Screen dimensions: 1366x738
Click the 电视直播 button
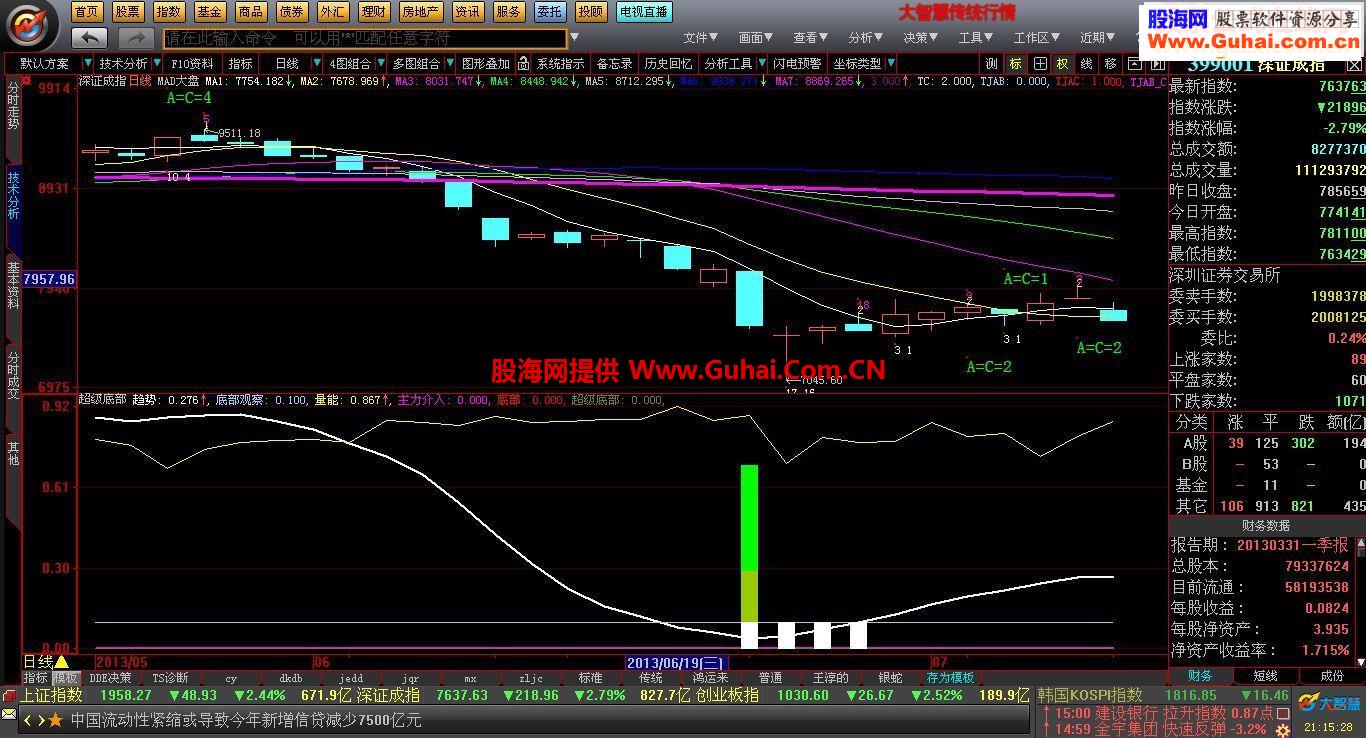coord(644,12)
